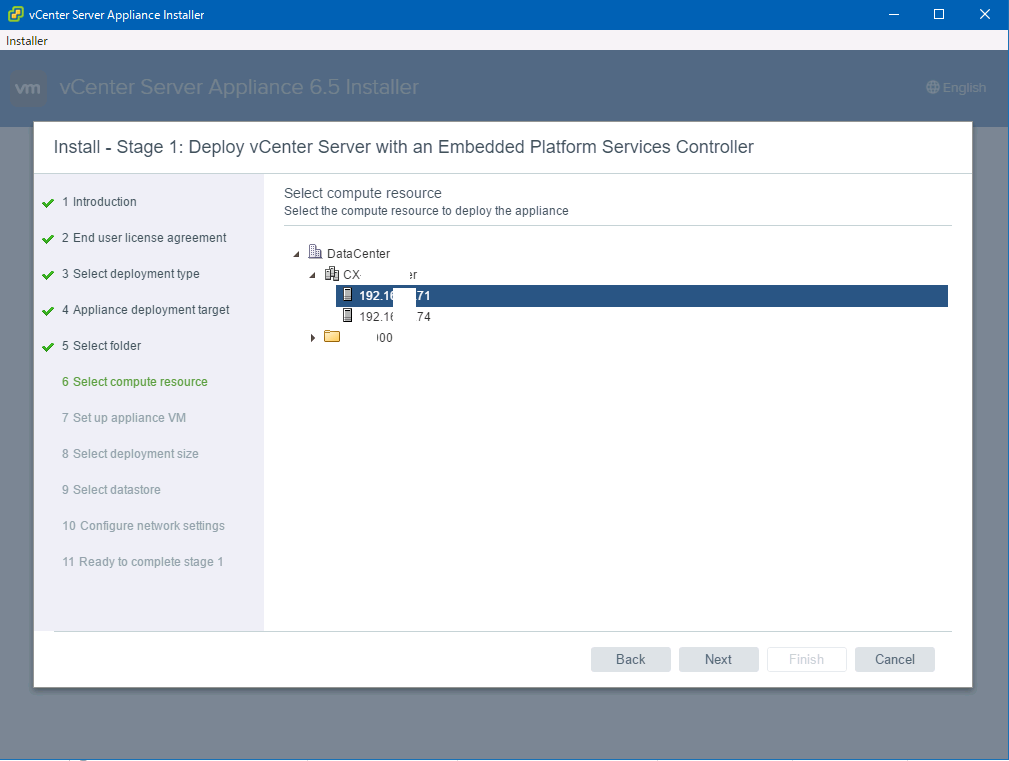Click the globe language icon
This screenshot has width=1009, height=761.
pyautogui.click(x=932, y=87)
